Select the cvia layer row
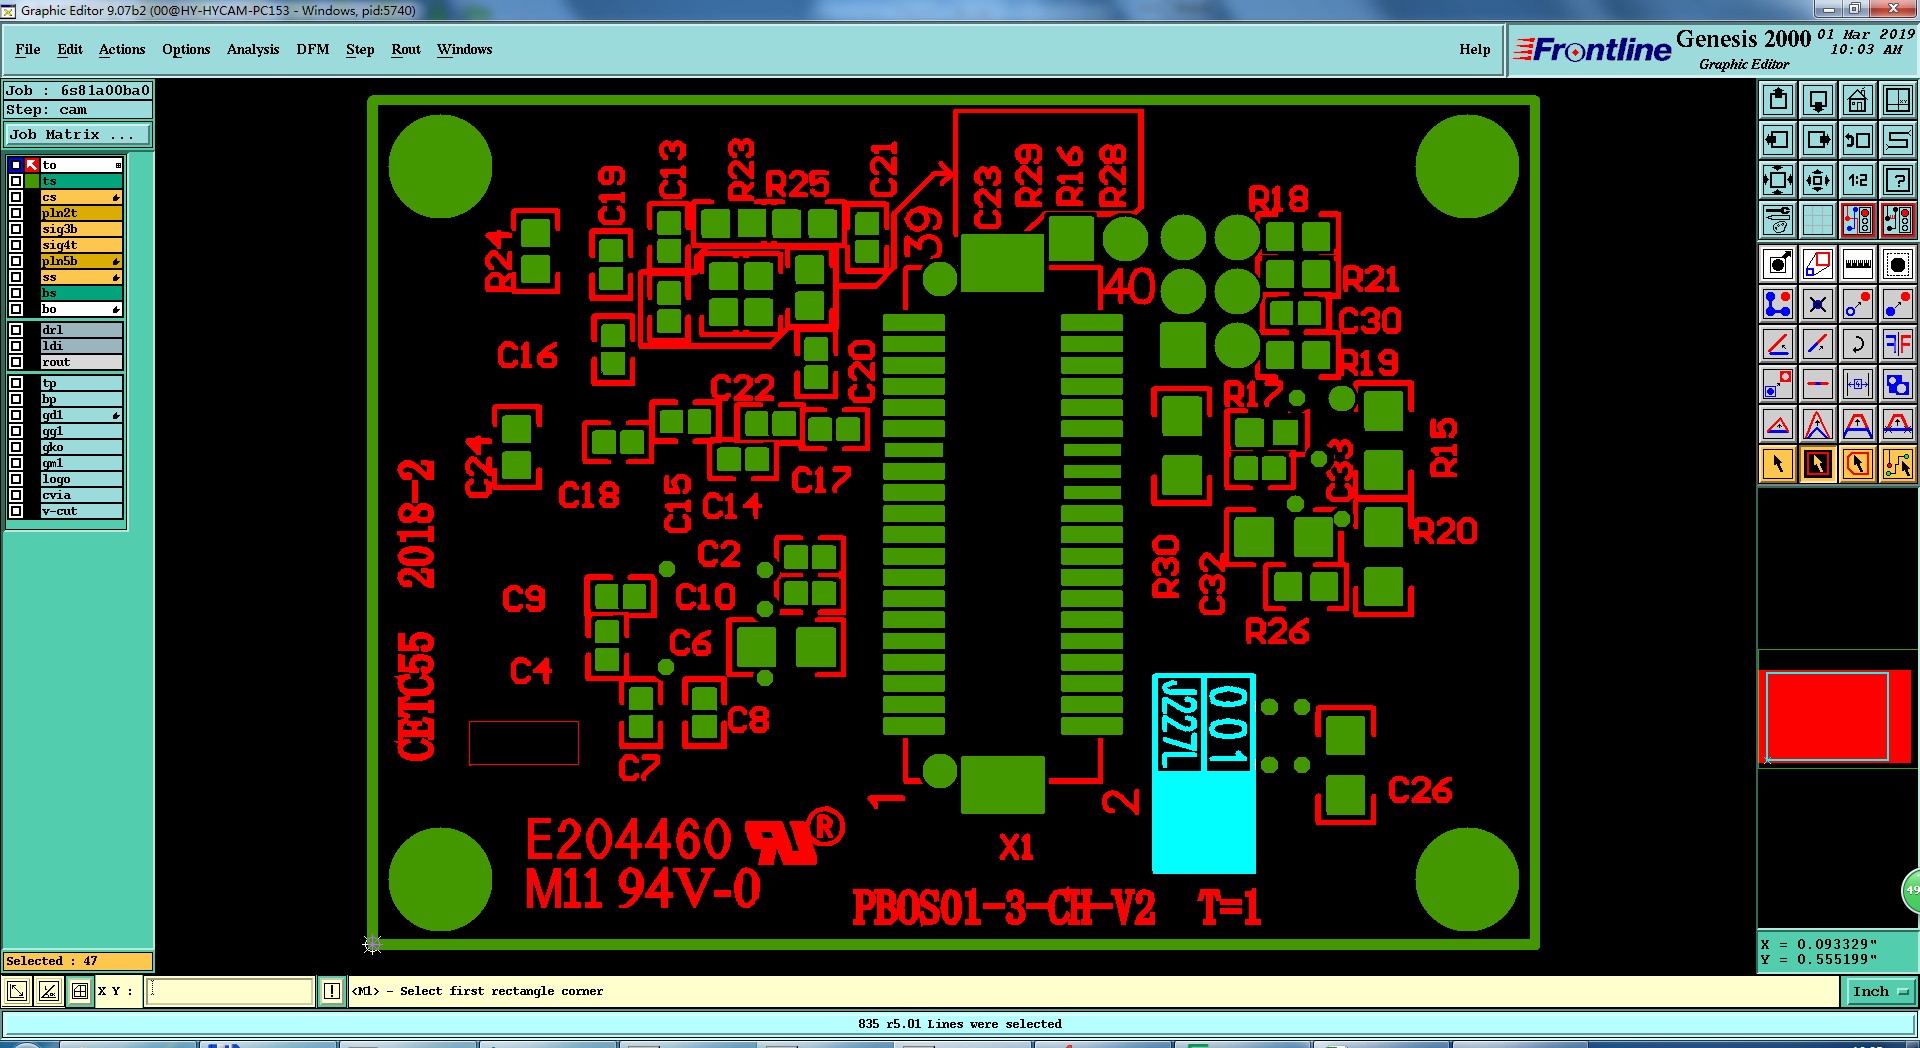Screen dimensions: 1920x1048 coord(81,495)
